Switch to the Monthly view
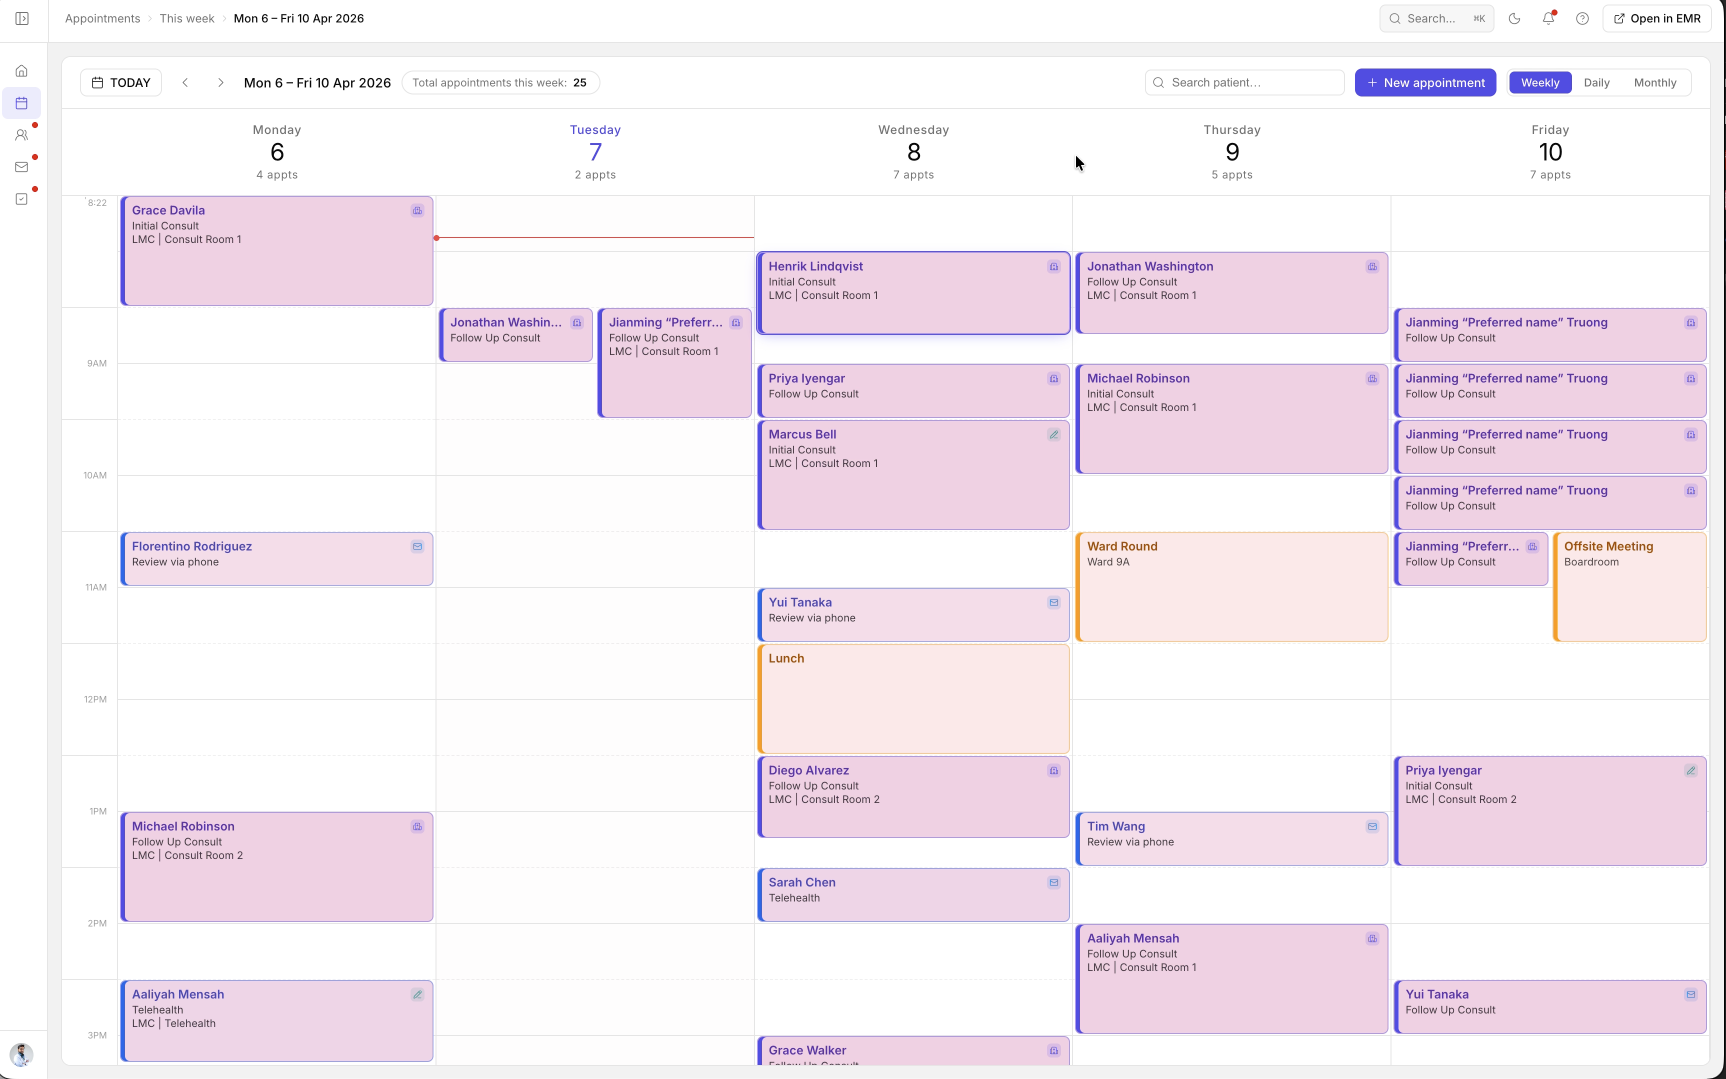 pos(1654,83)
